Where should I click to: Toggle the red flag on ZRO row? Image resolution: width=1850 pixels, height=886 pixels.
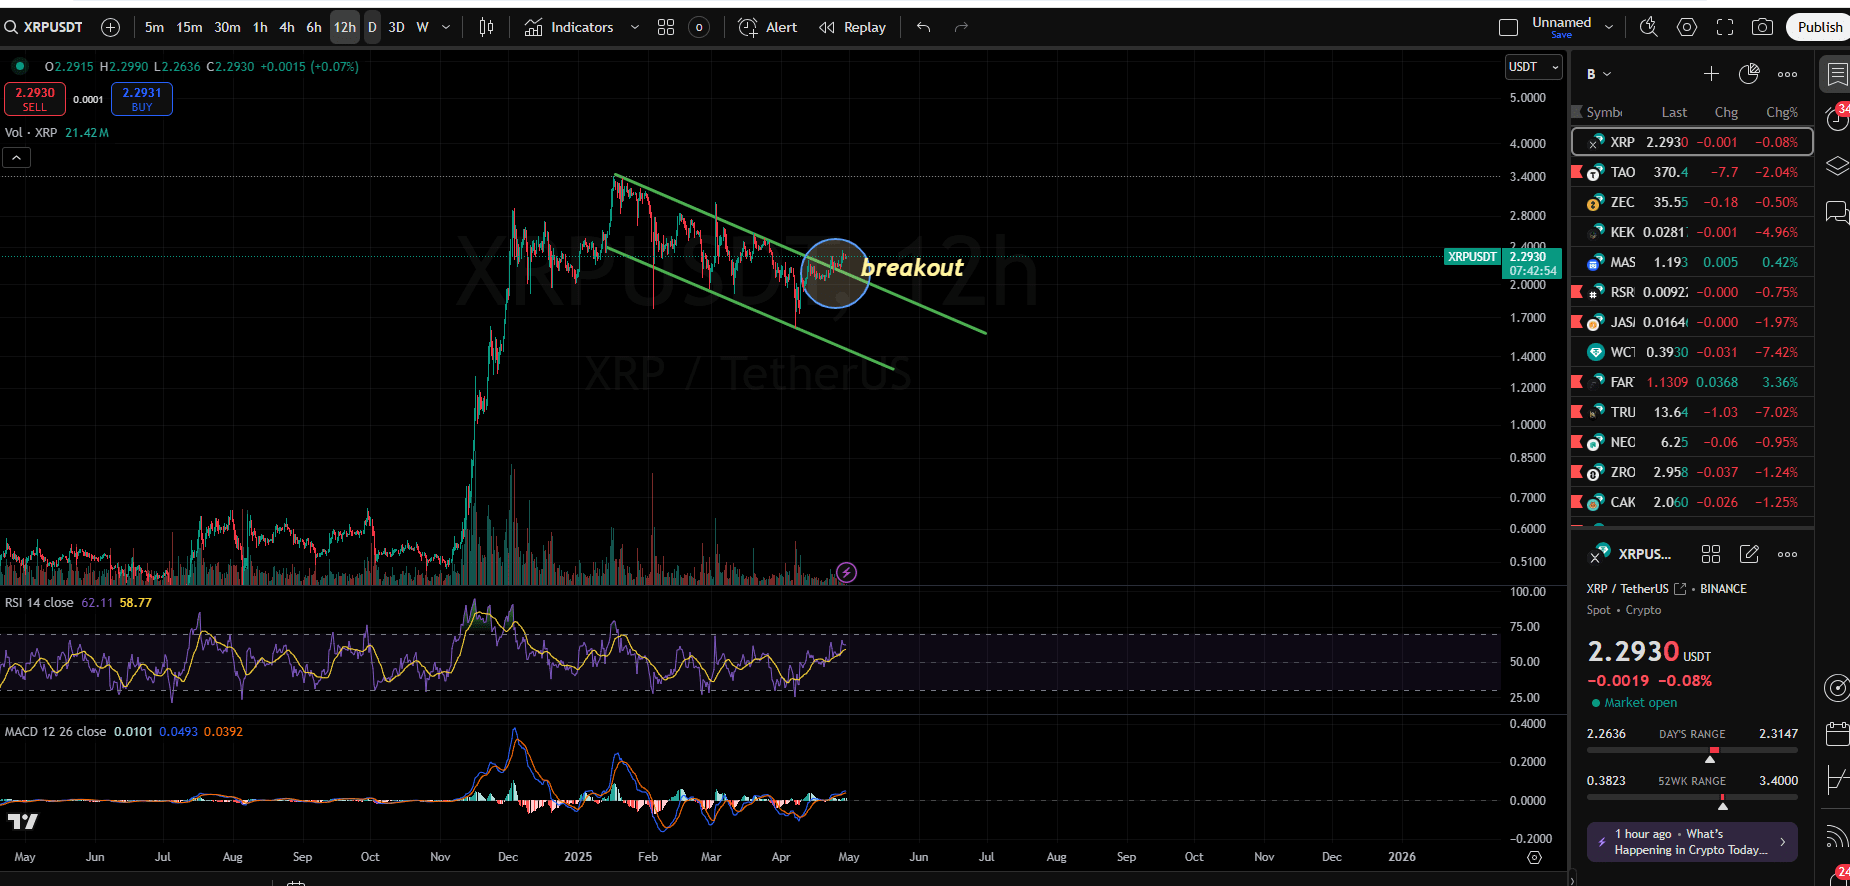(1577, 471)
